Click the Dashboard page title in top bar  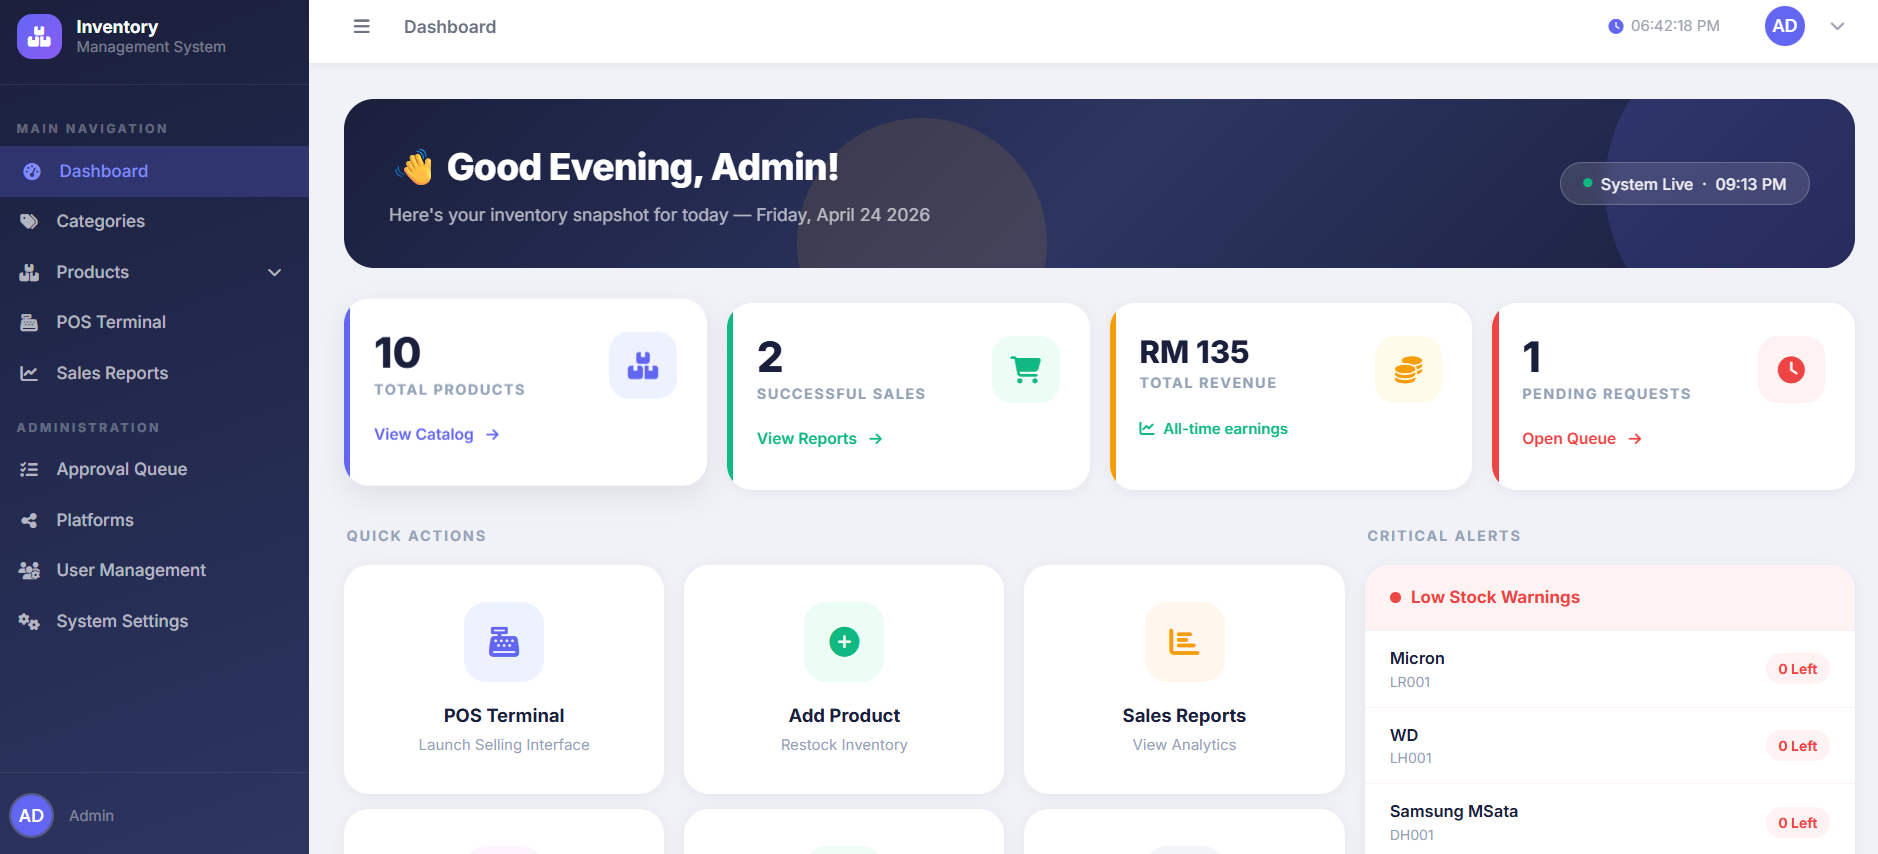click(x=450, y=27)
